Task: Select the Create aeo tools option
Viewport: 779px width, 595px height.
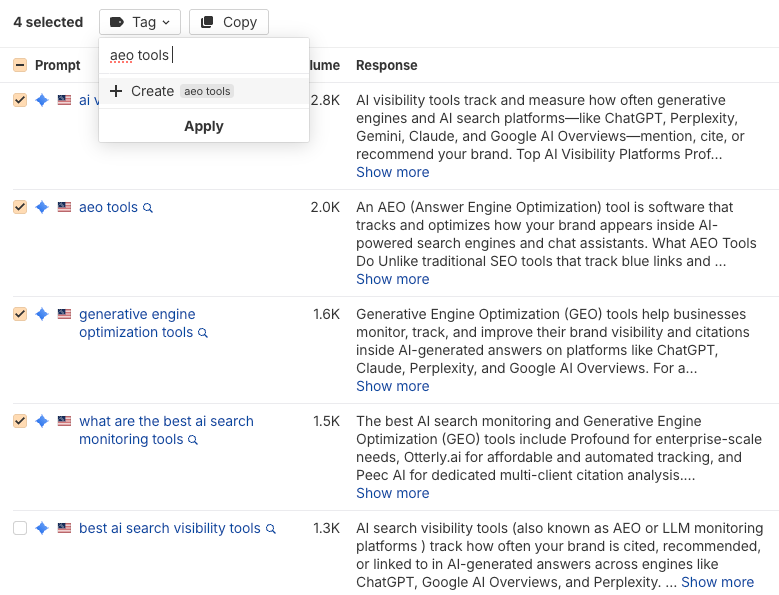Action: tap(204, 91)
